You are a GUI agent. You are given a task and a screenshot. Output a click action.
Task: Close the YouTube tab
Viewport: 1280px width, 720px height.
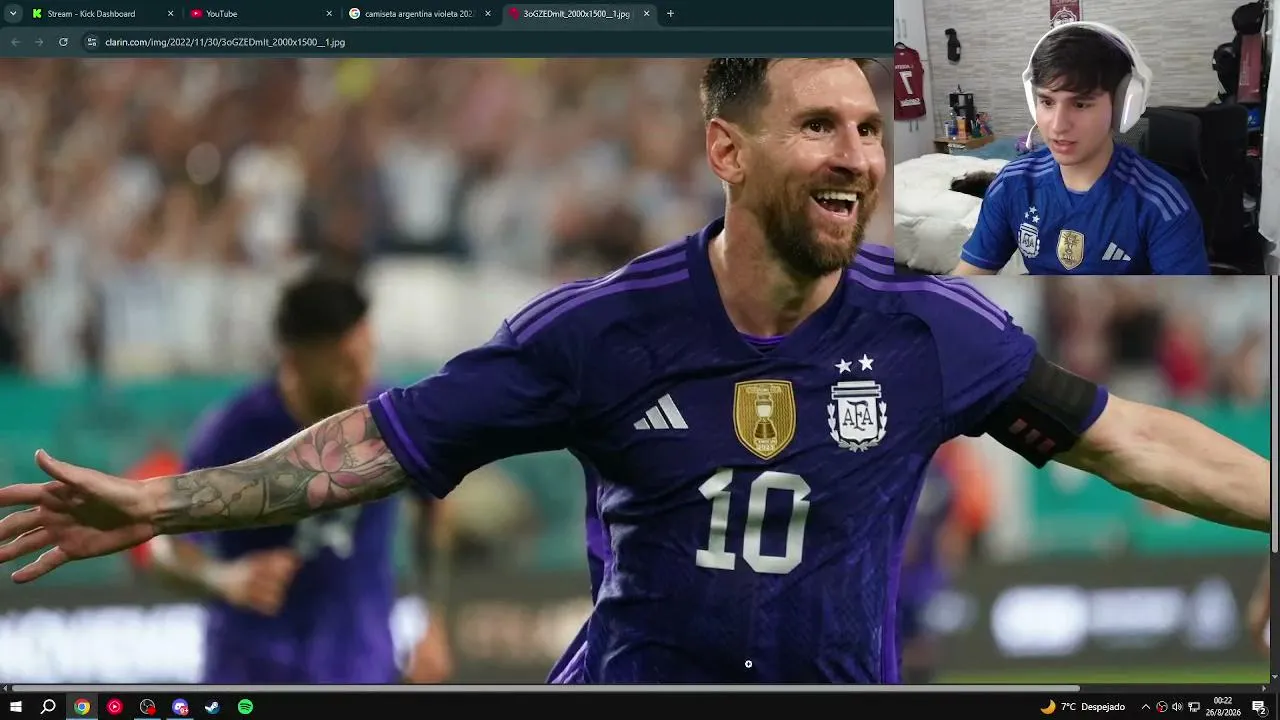click(329, 14)
